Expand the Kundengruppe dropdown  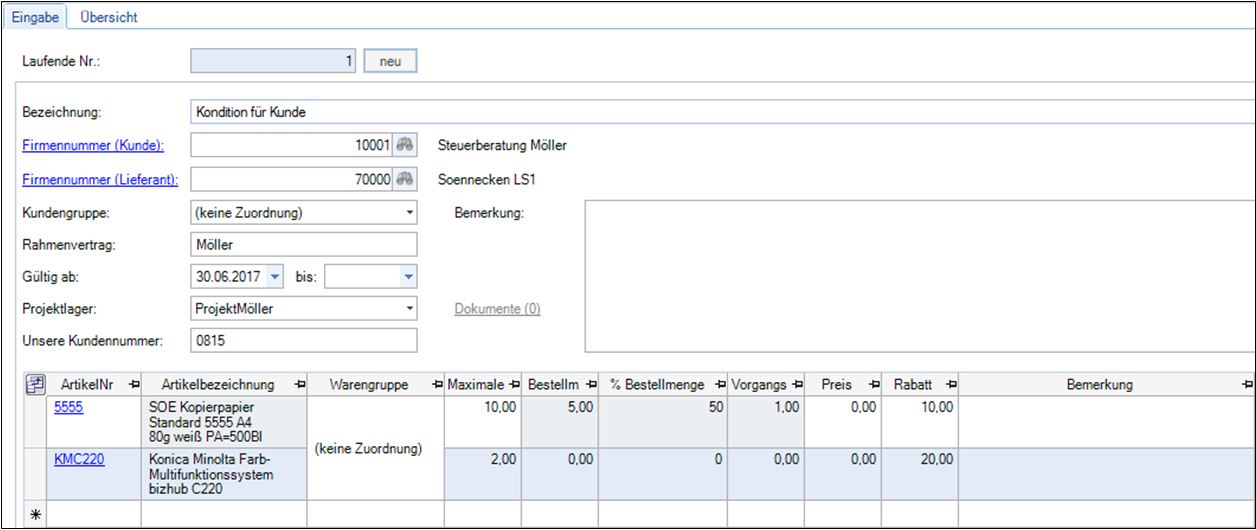click(410, 213)
